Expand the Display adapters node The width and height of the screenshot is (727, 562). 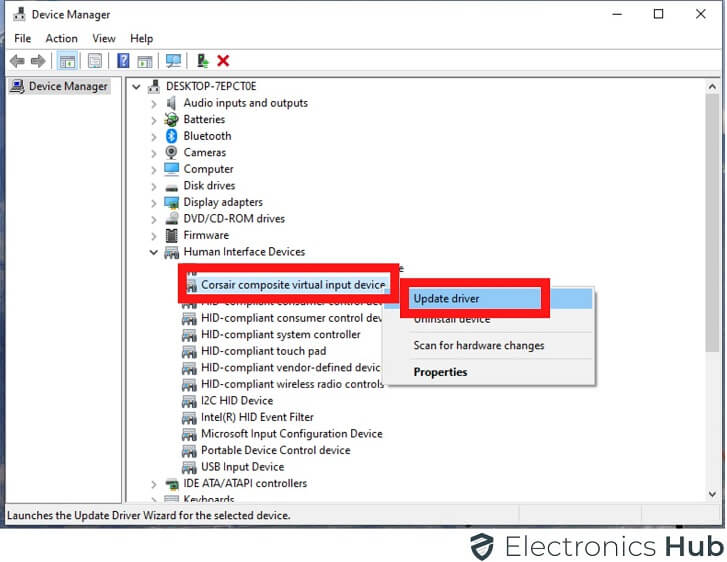click(153, 202)
